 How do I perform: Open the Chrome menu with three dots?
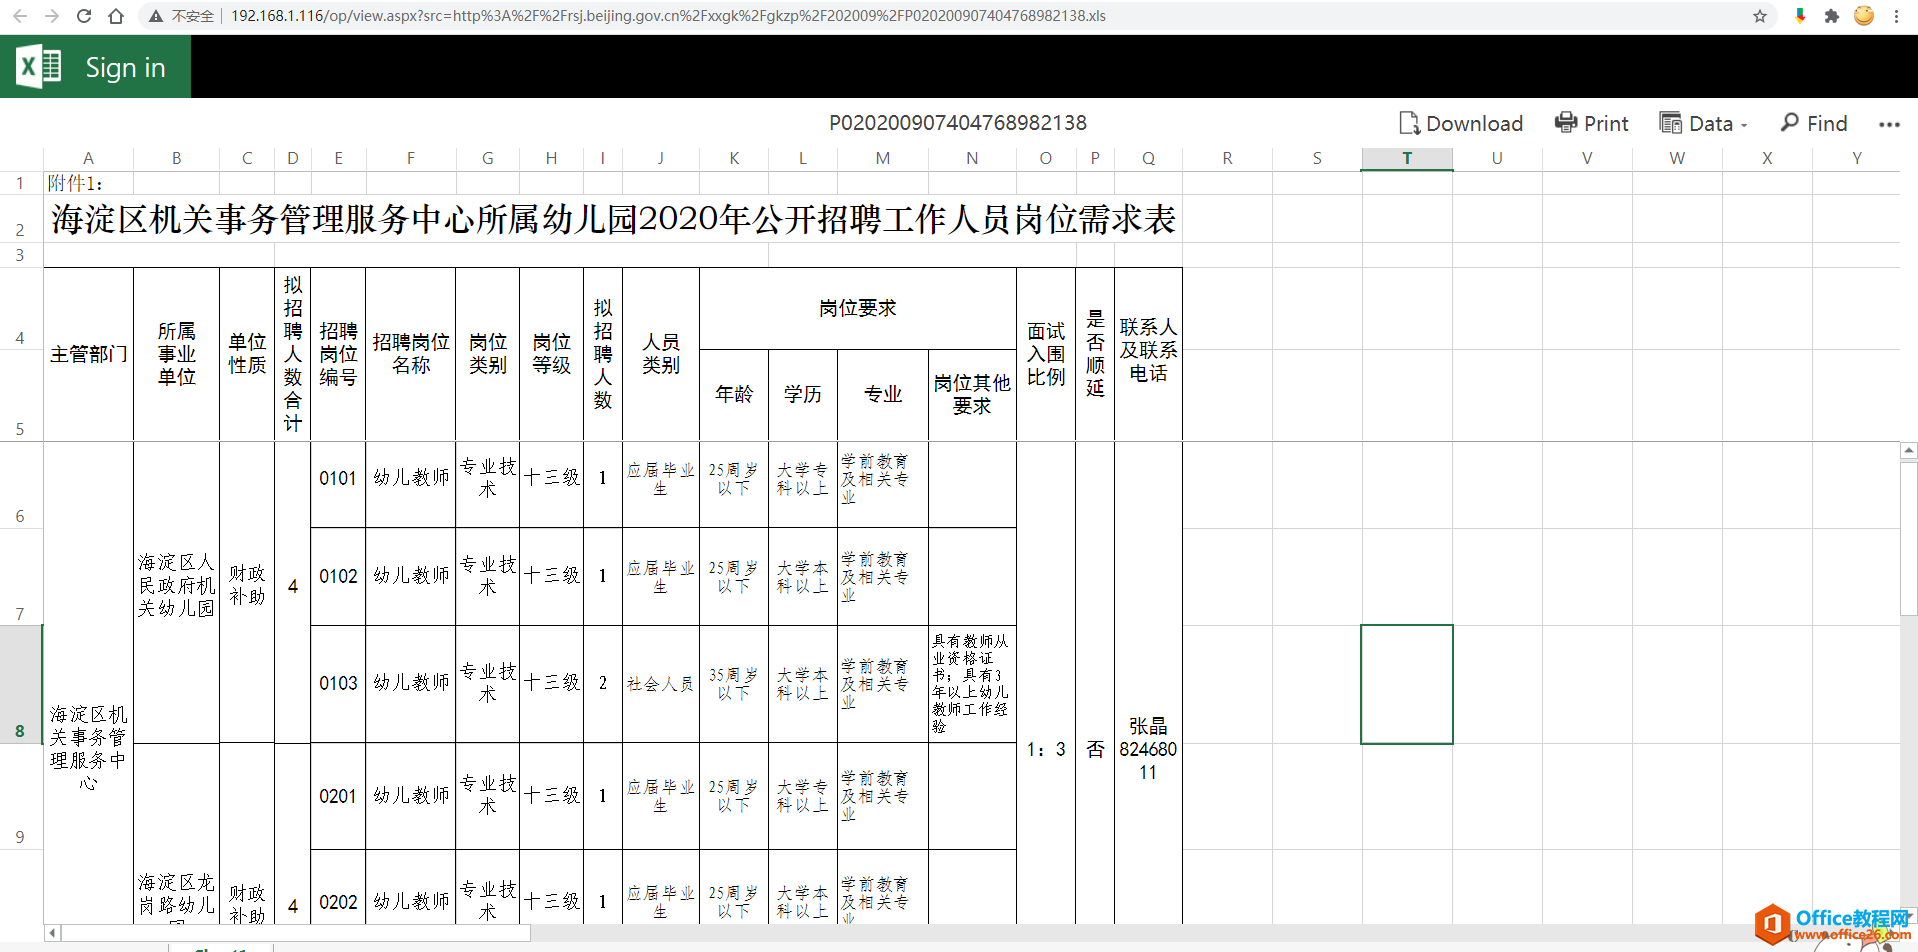pos(1897,15)
